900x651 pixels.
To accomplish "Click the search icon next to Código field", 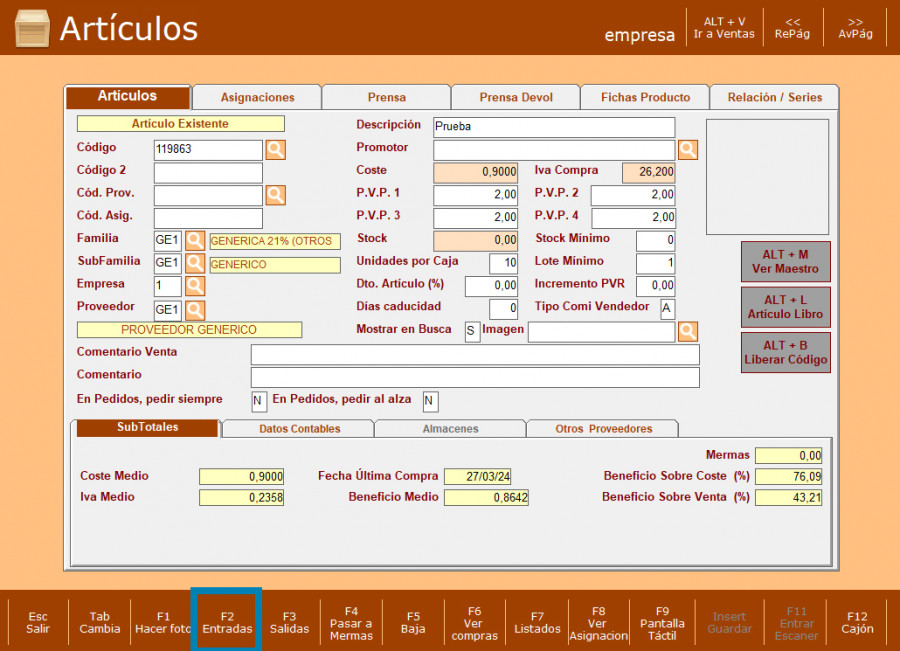I will click(x=275, y=150).
